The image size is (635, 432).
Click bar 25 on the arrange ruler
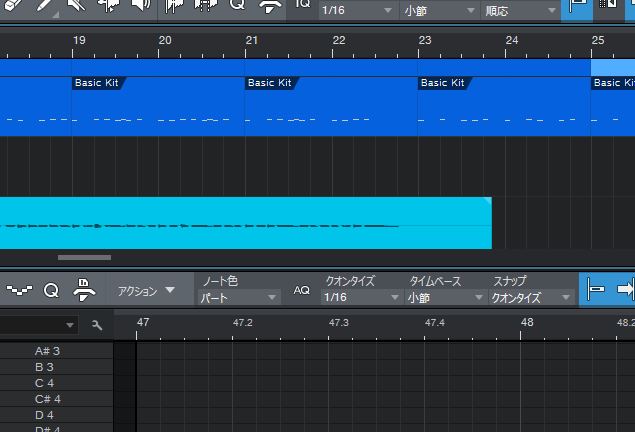(598, 40)
